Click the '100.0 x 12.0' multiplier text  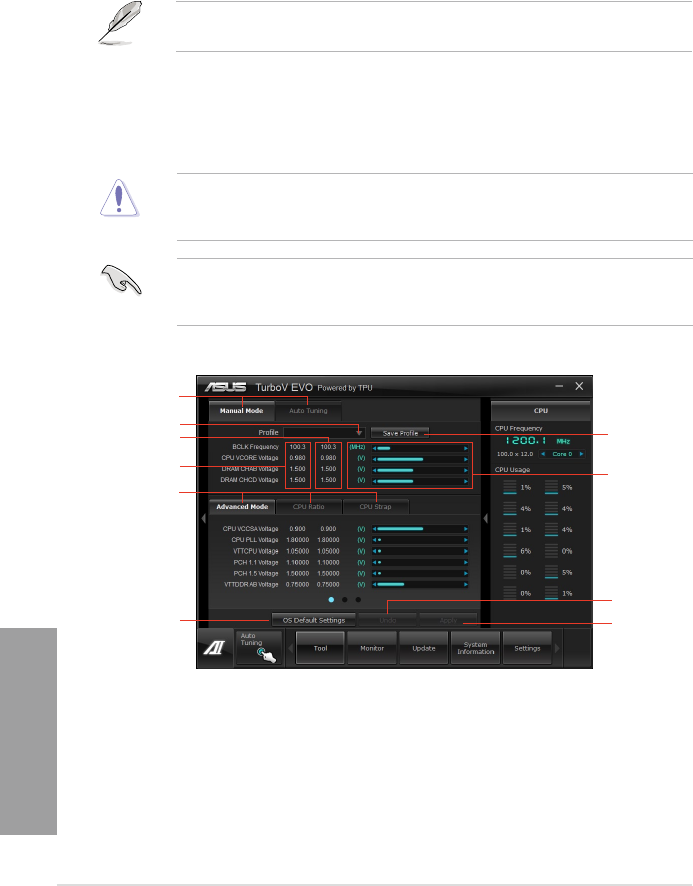pyautogui.click(x=515, y=454)
